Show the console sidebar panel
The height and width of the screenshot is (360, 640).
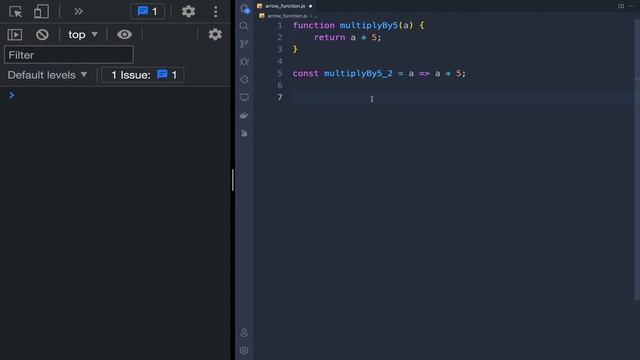pyautogui.click(x=15, y=35)
